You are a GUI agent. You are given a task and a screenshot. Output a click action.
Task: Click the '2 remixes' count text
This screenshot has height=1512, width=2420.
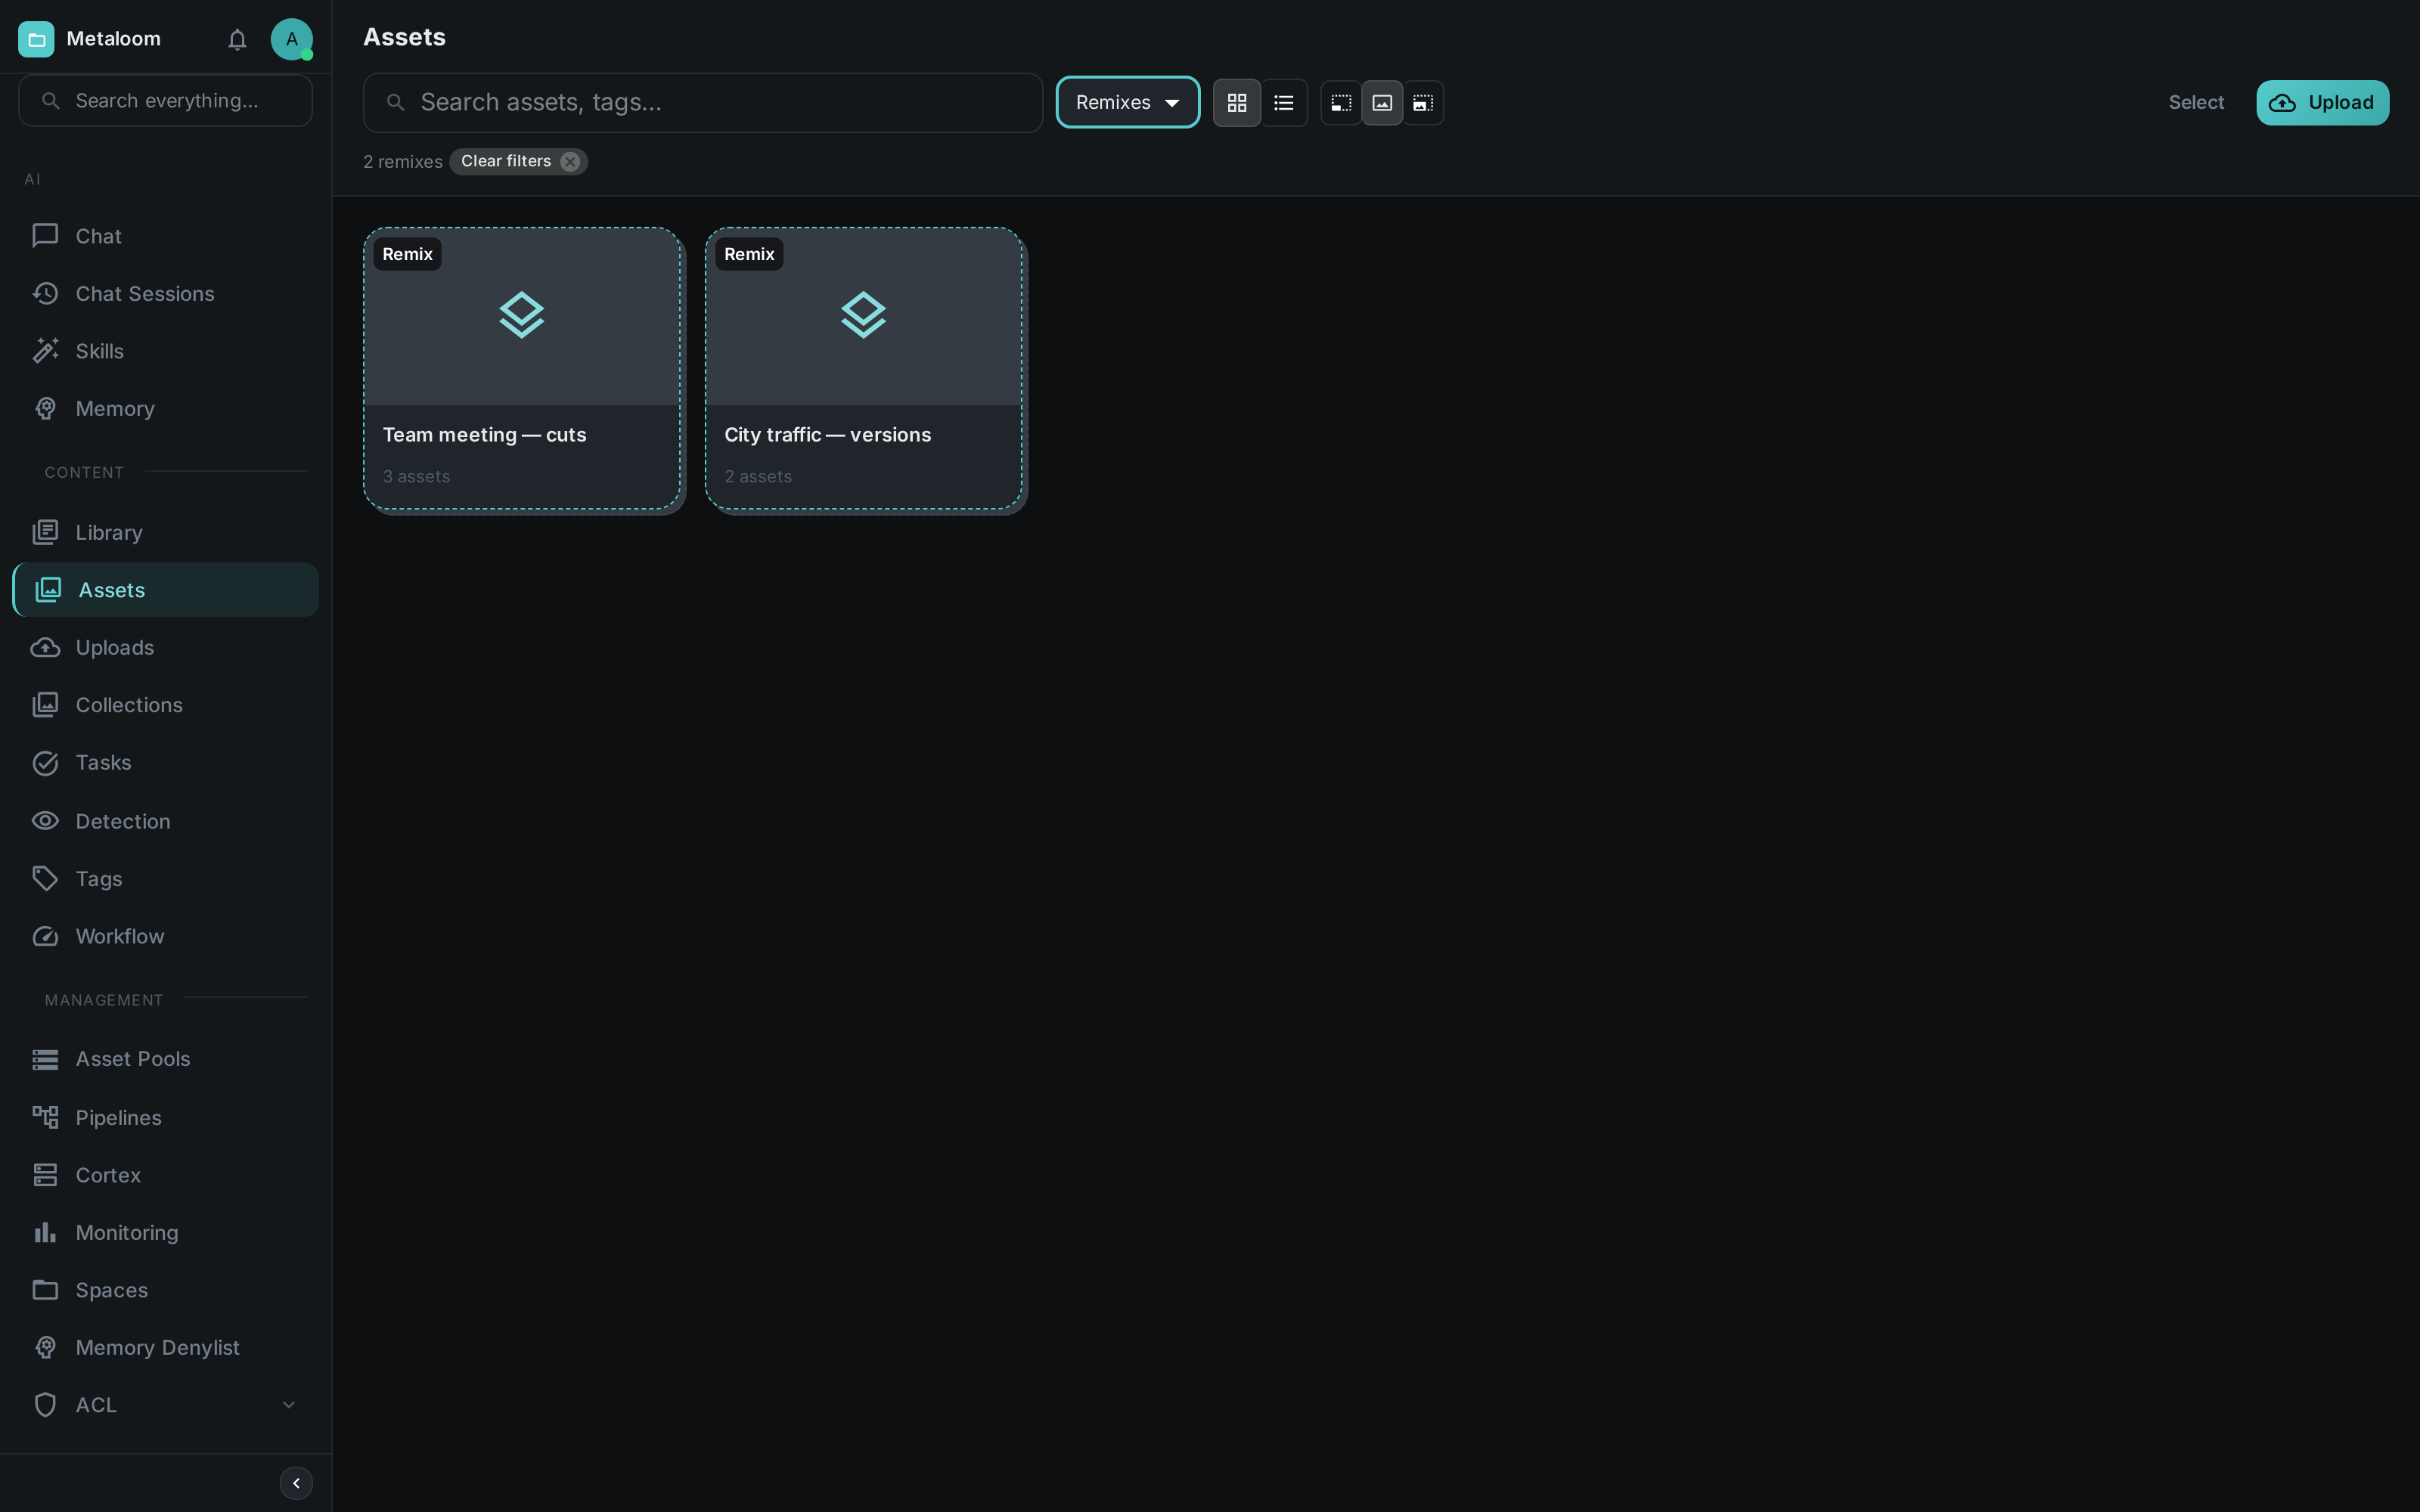coord(403,162)
